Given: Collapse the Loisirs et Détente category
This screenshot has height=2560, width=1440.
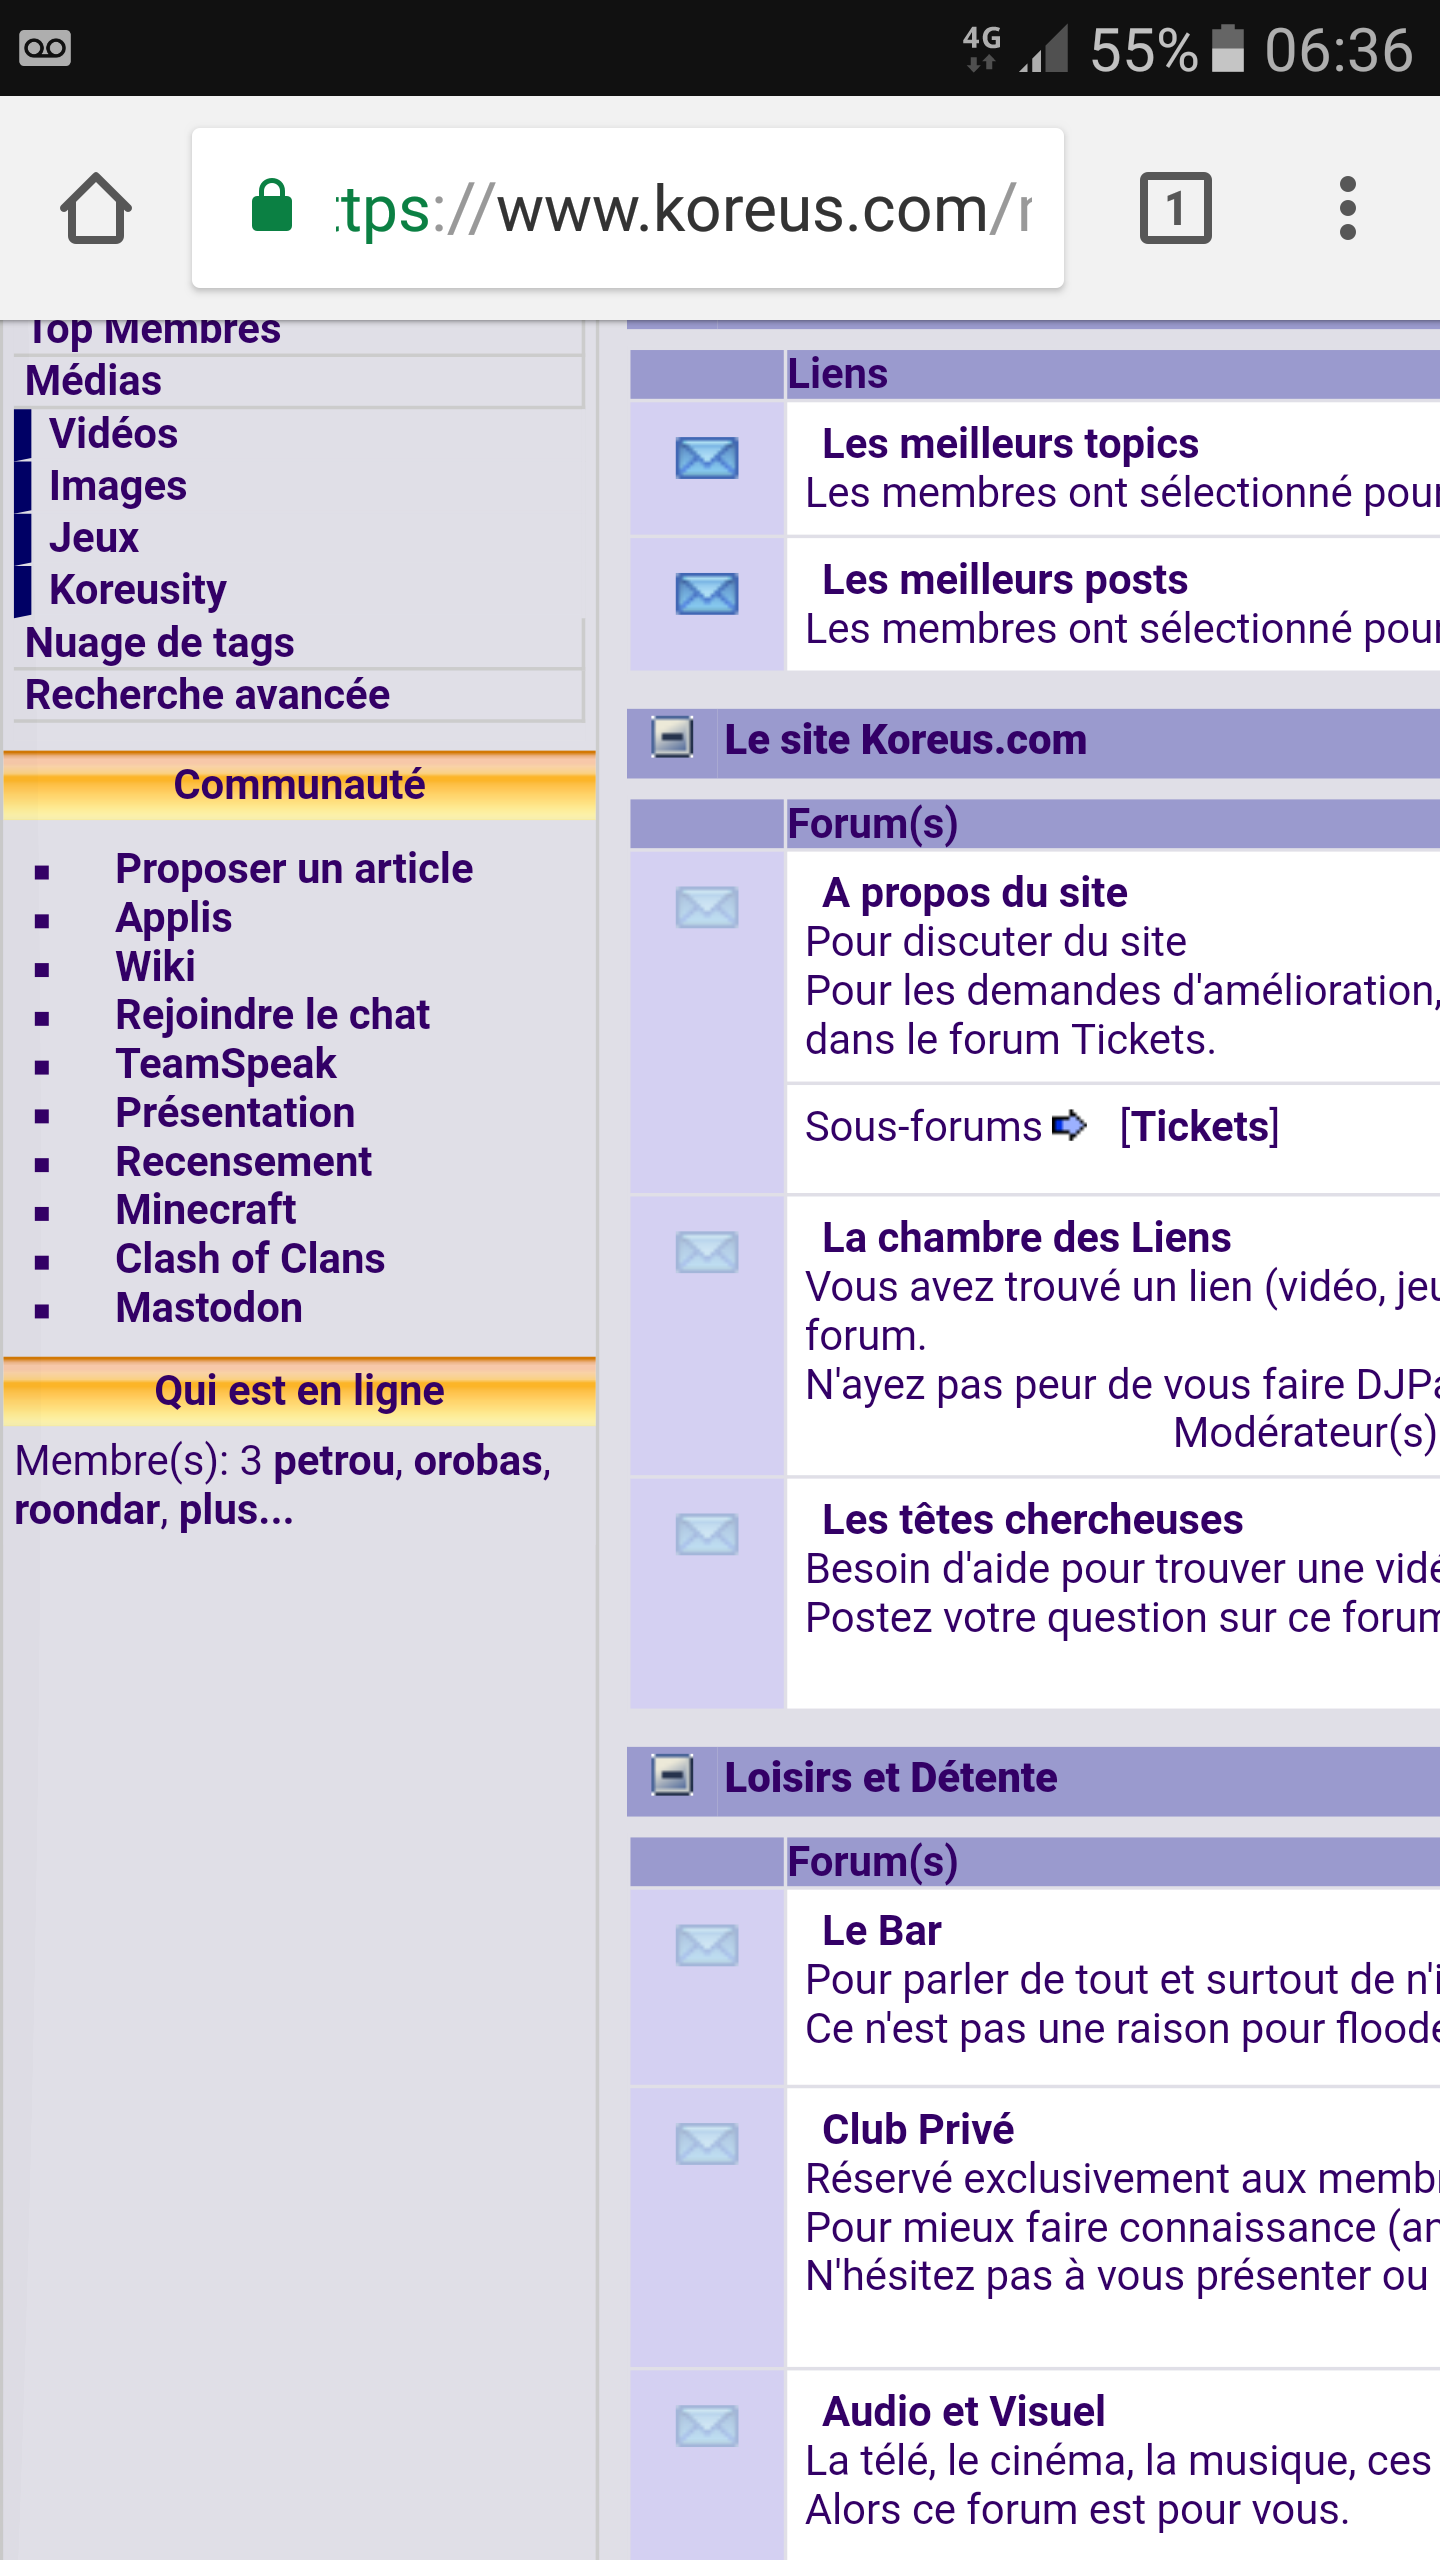Looking at the screenshot, I should (x=672, y=1777).
